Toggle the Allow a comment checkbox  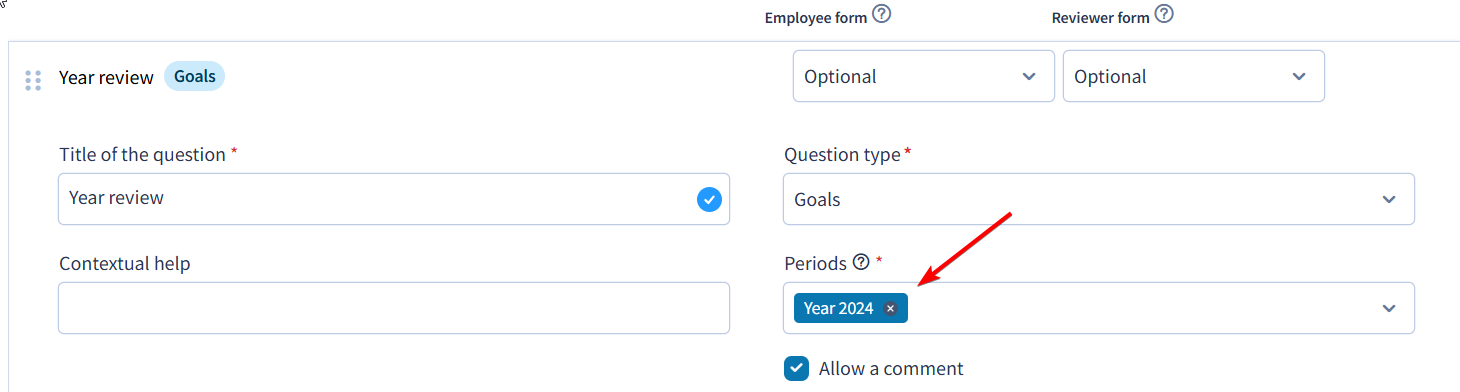click(x=796, y=368)
